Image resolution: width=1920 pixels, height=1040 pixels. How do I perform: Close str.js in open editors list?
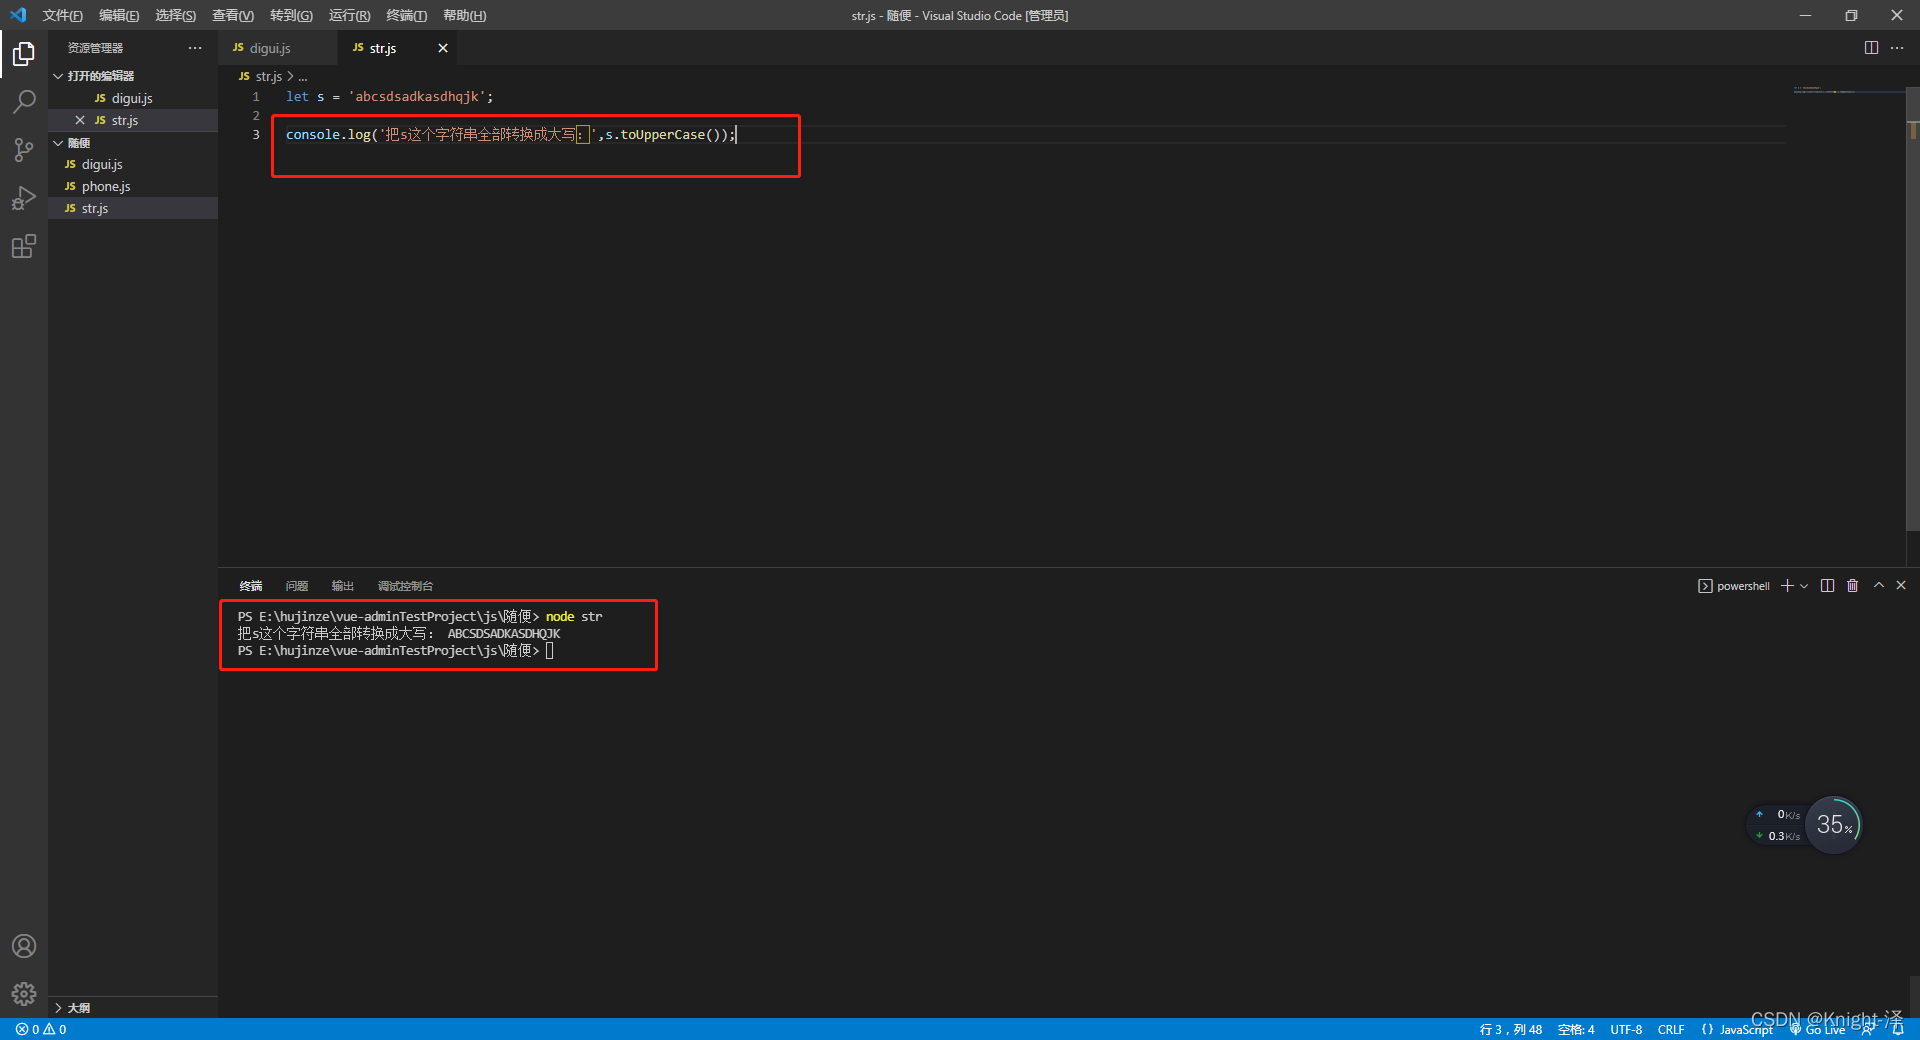tap(80, 120)
